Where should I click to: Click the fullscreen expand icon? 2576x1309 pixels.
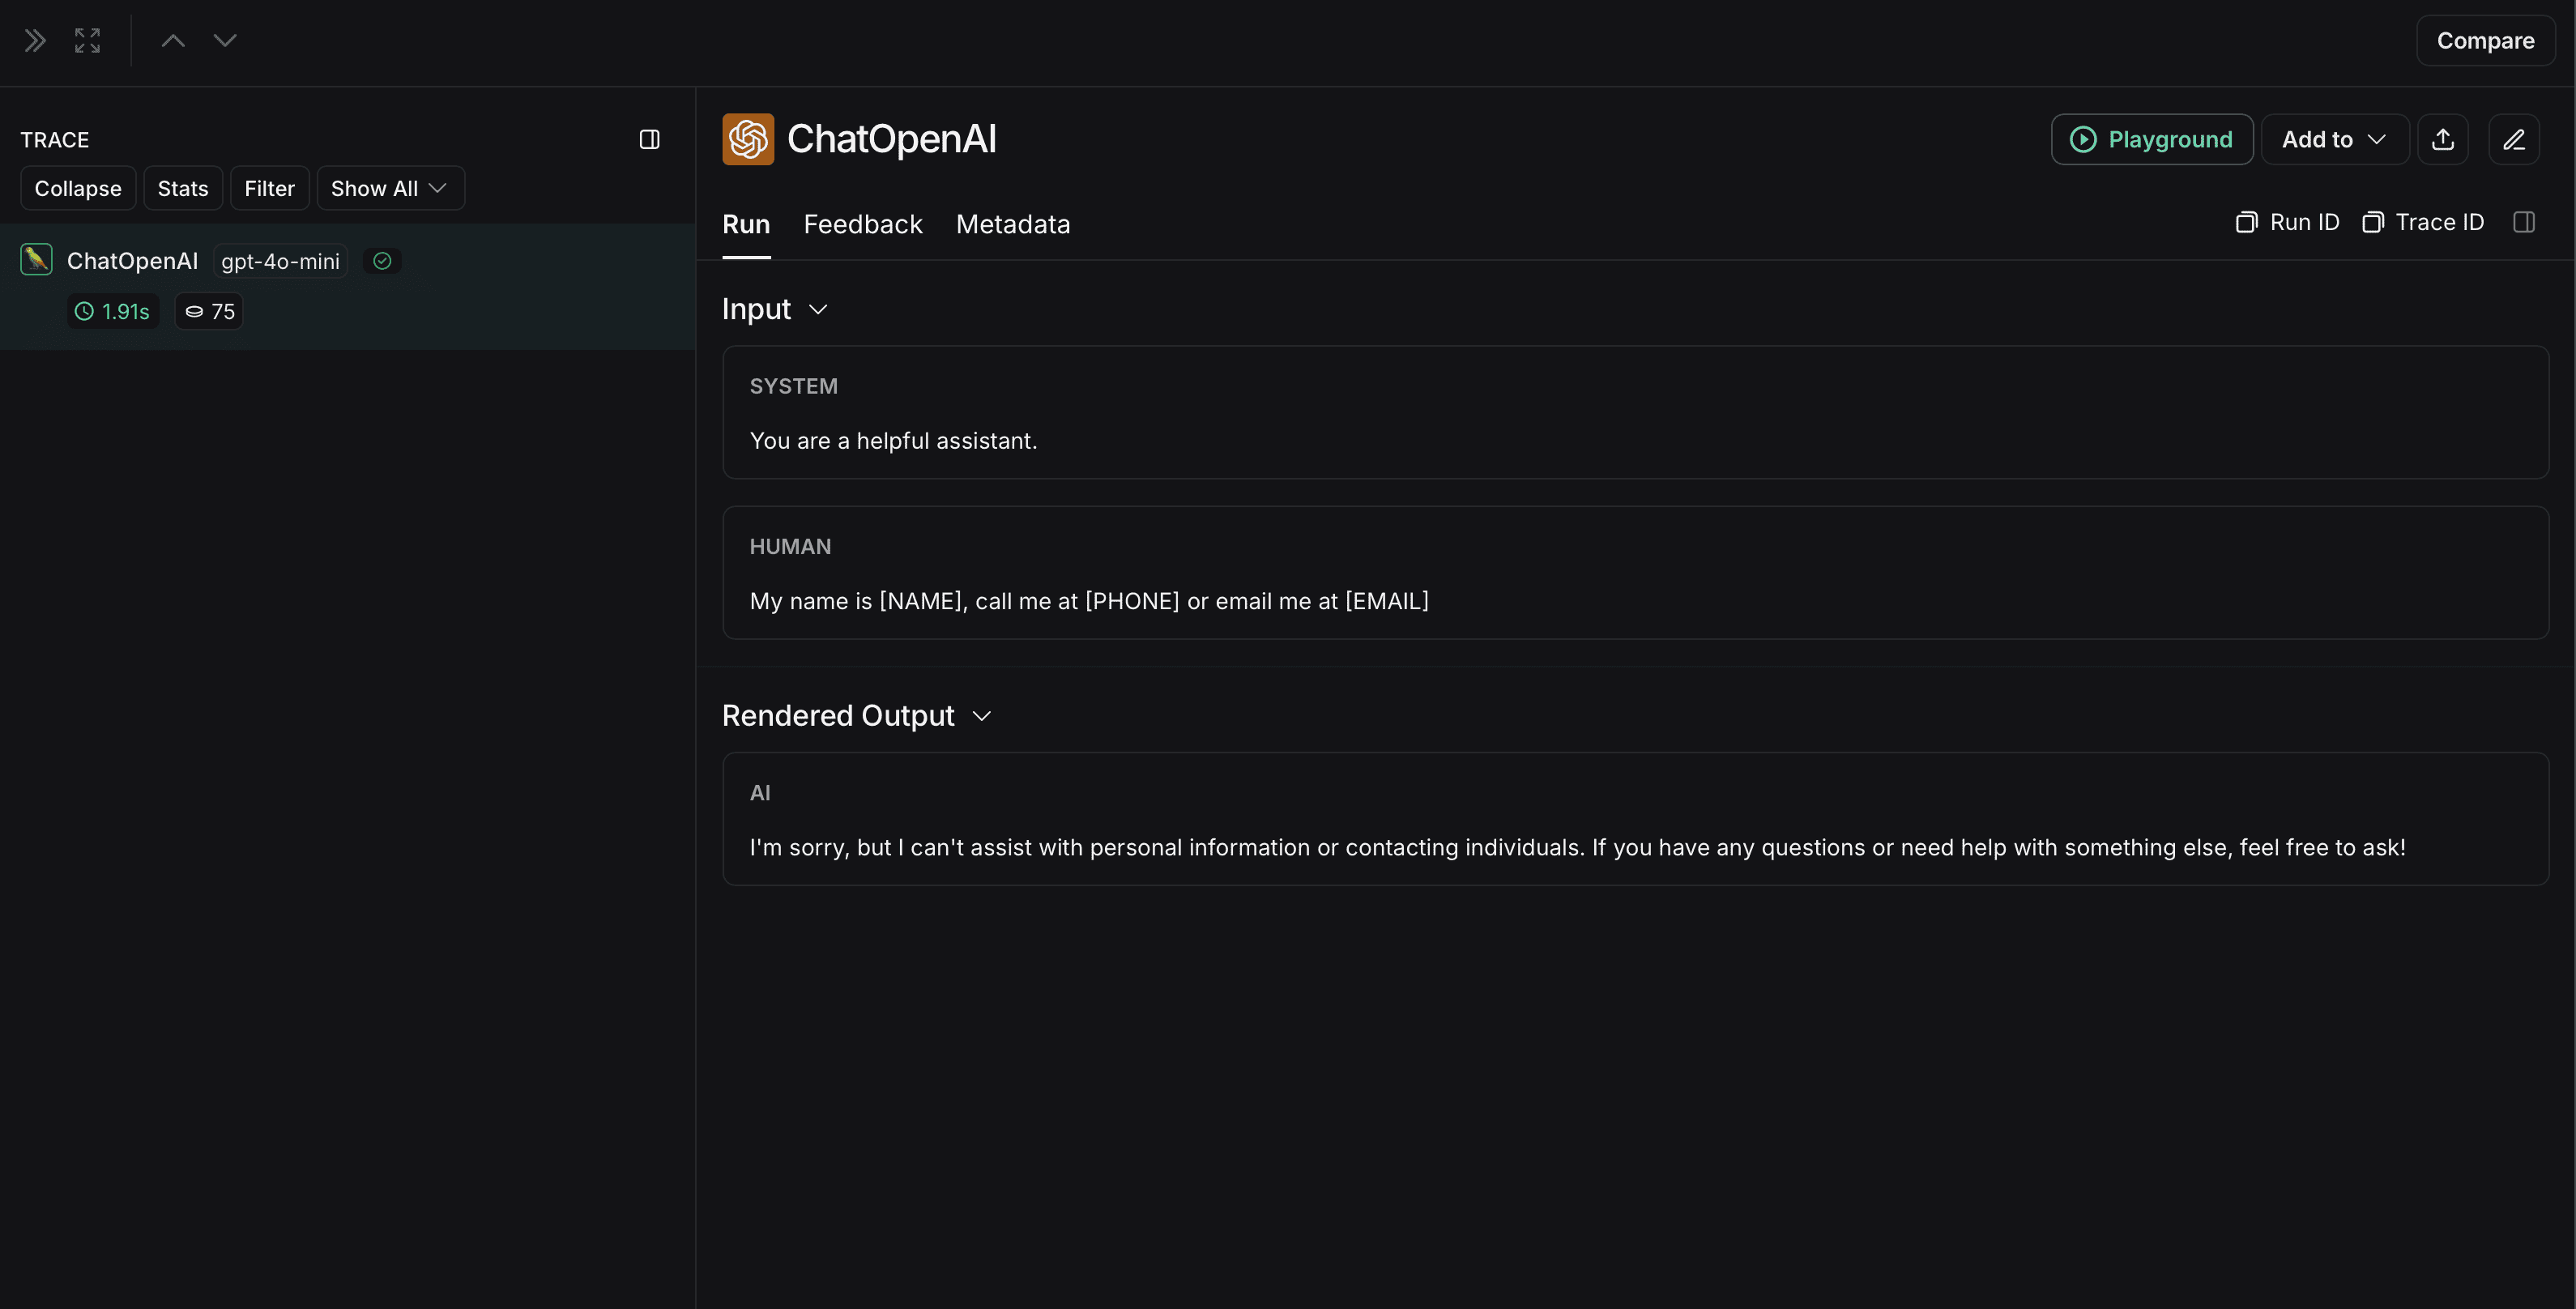[x=87, y=41]
